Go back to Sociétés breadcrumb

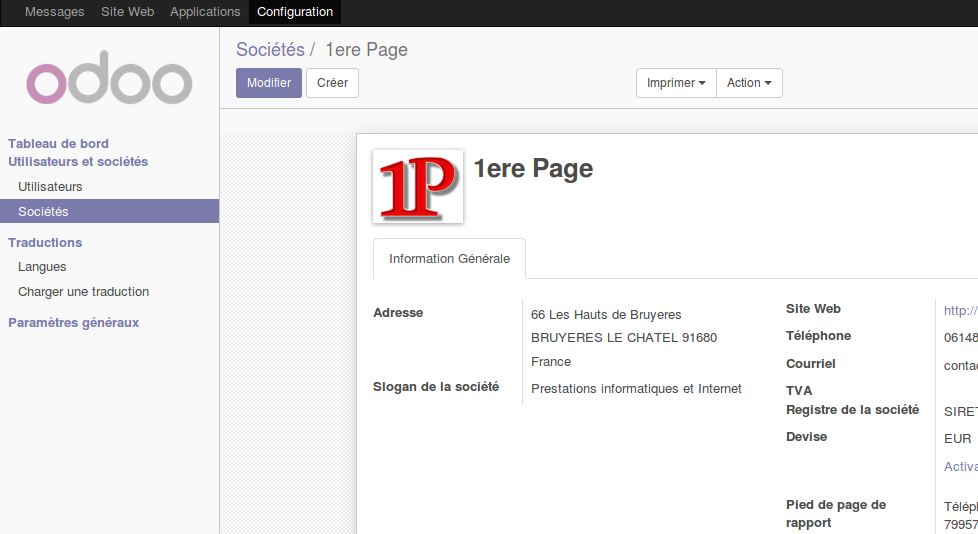click(x=270, y=50)
